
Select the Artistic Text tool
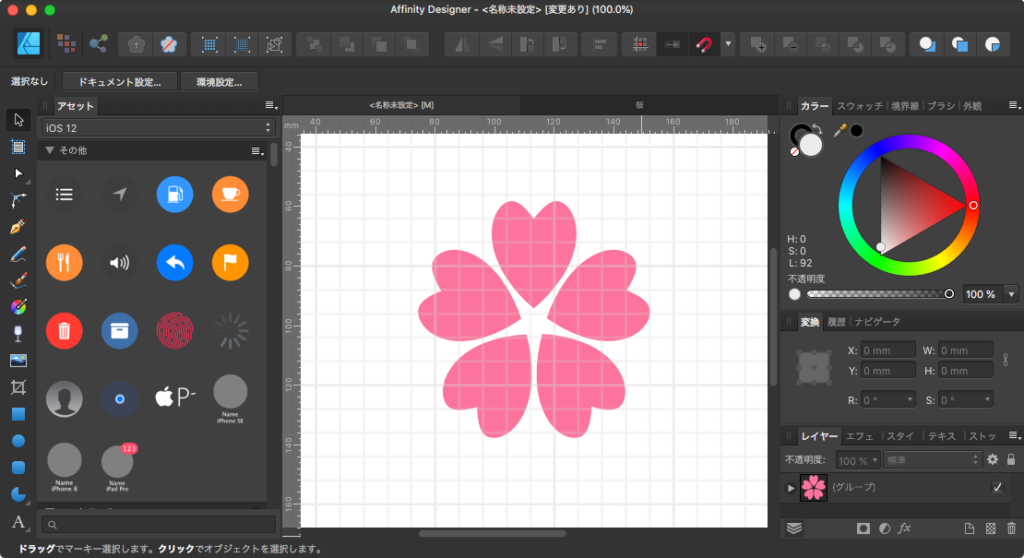(18, 522)
